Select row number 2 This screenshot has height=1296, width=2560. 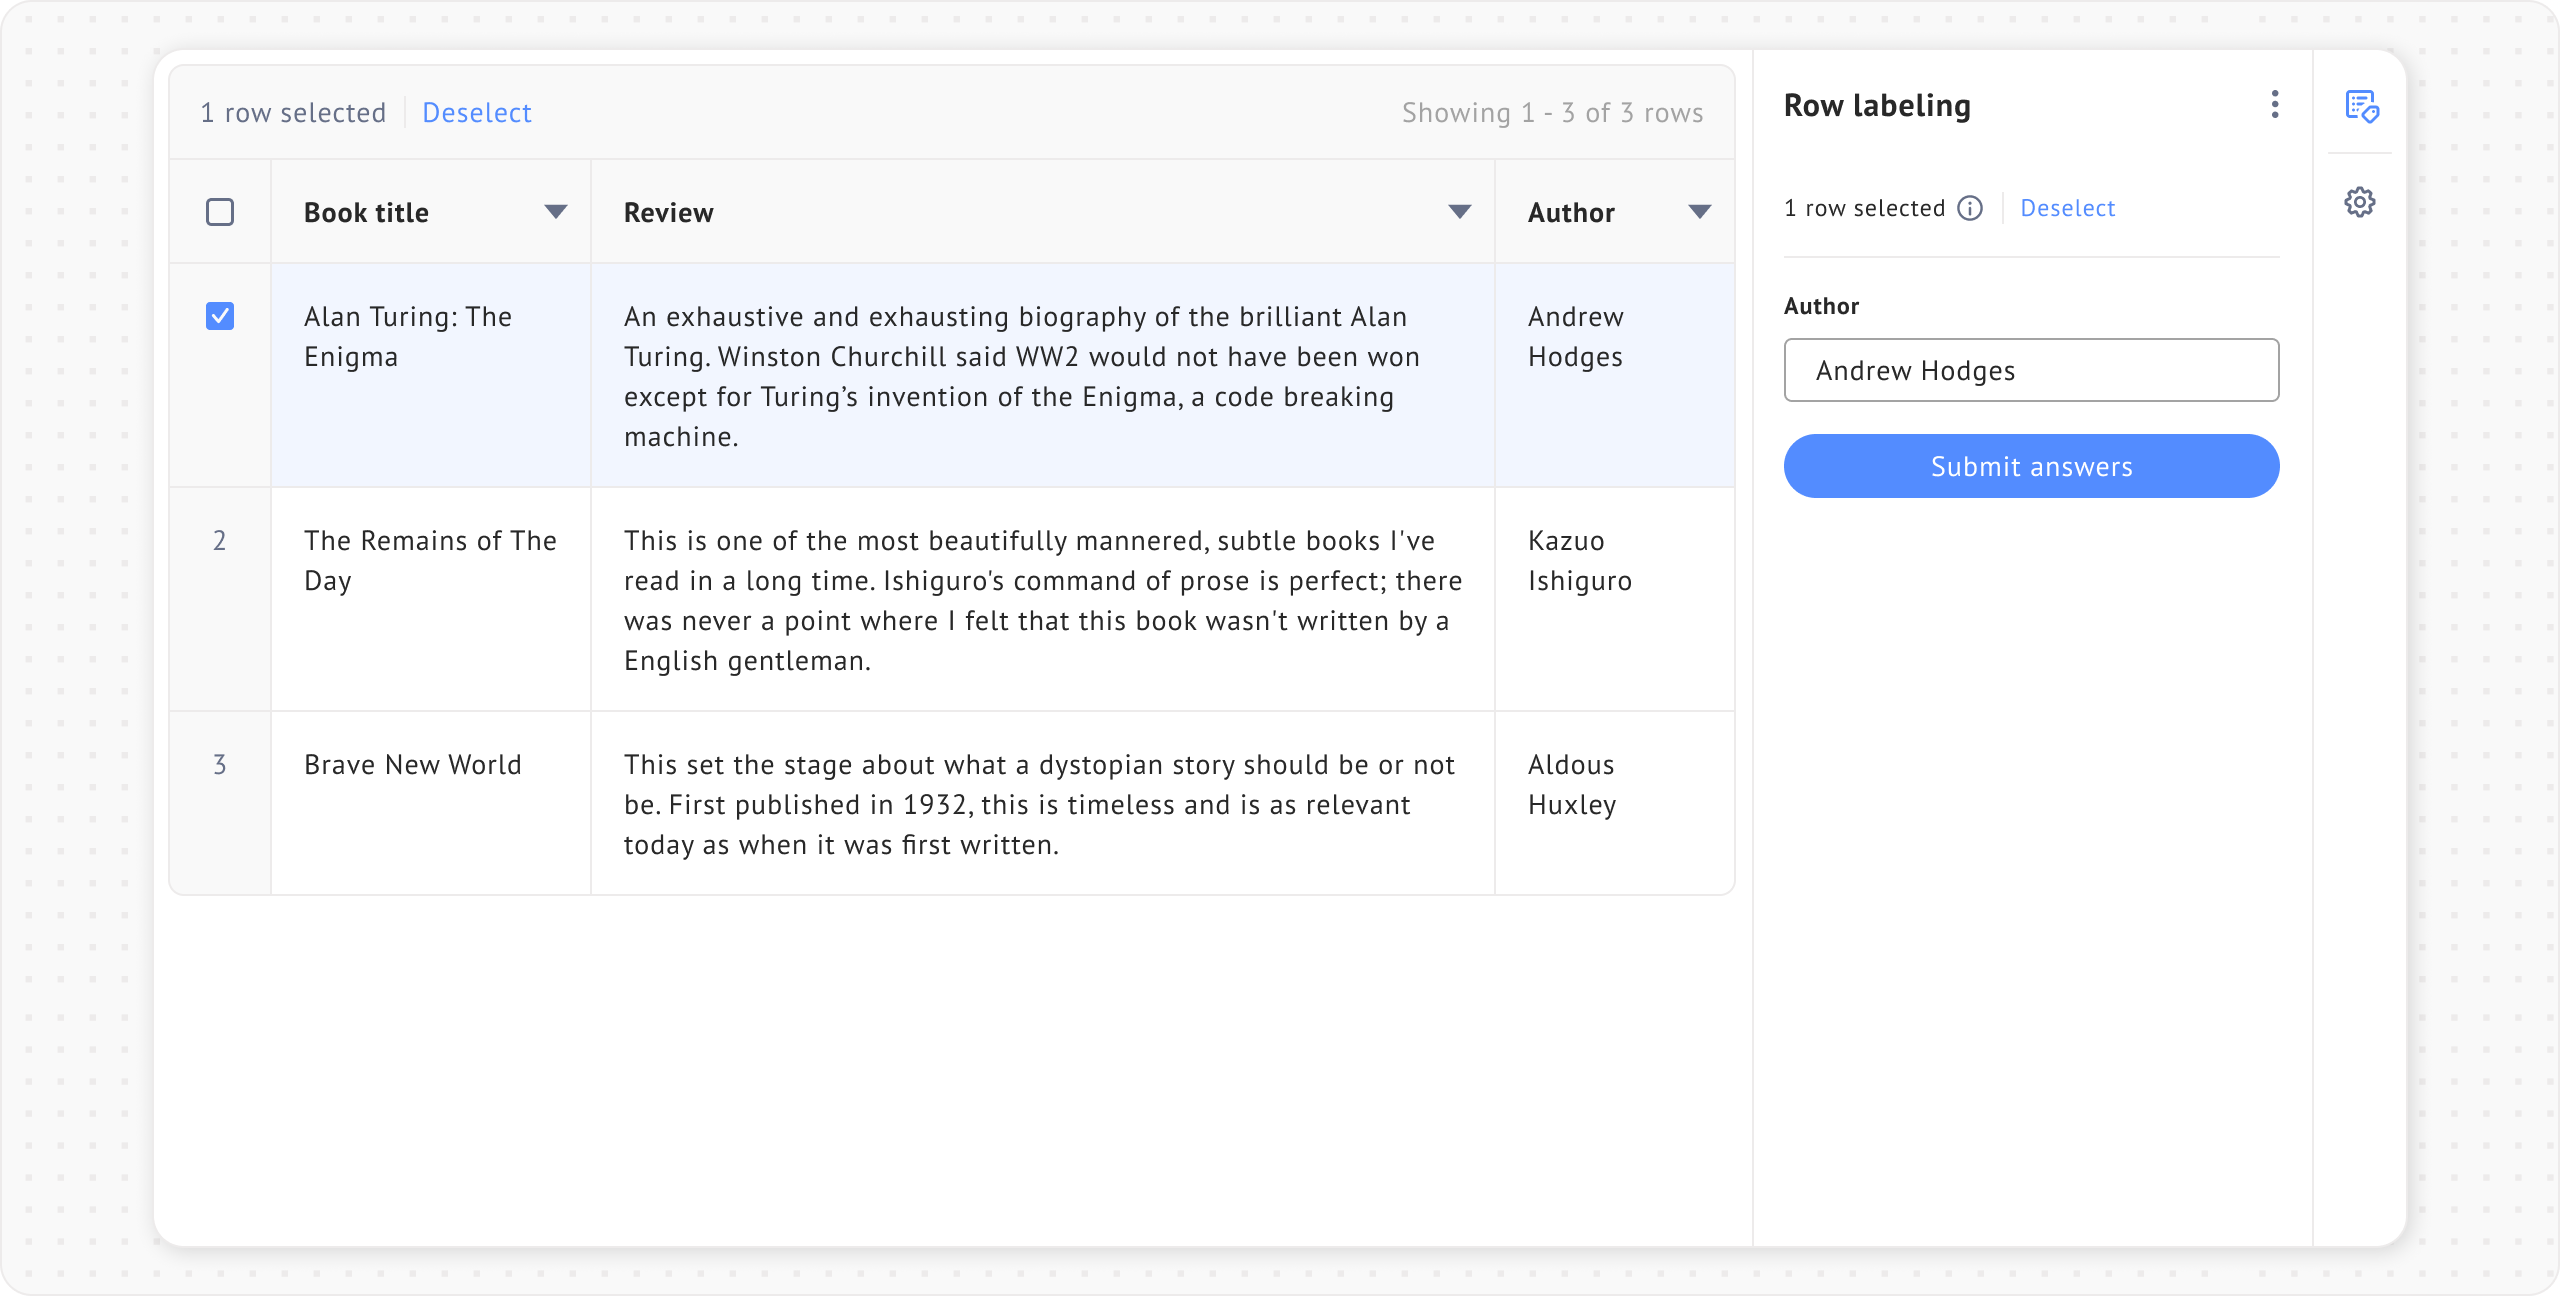220,541
